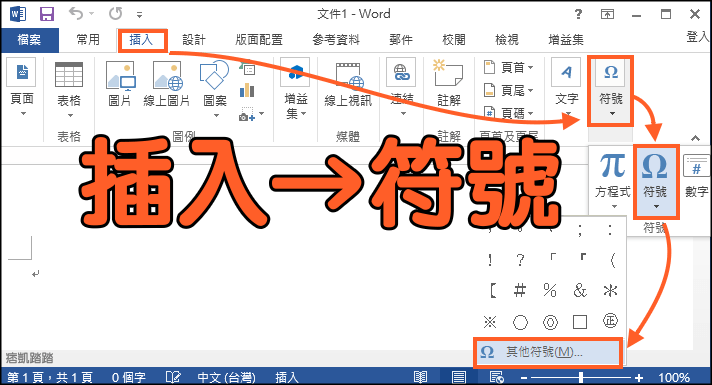Insert the # symbol from gallery

(x=520, y=290)
